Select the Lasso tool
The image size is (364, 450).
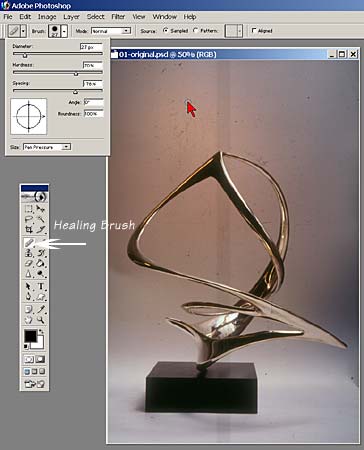pos(29,219)
